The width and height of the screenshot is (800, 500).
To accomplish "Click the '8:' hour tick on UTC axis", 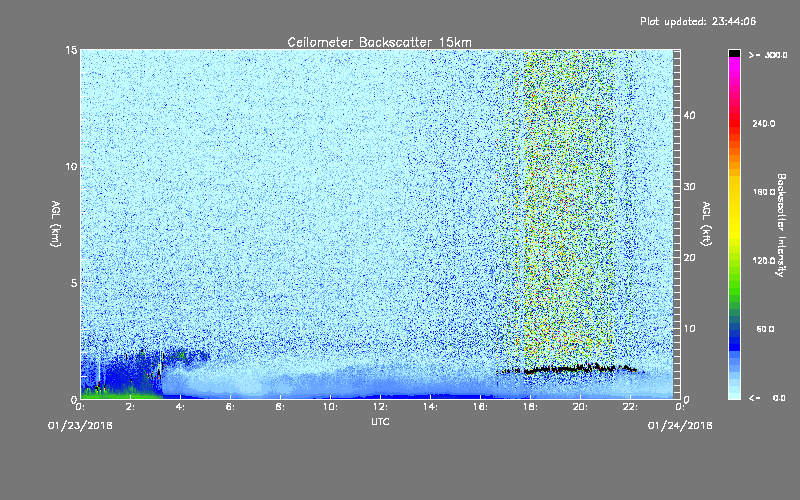I will [x=280, y=407].
